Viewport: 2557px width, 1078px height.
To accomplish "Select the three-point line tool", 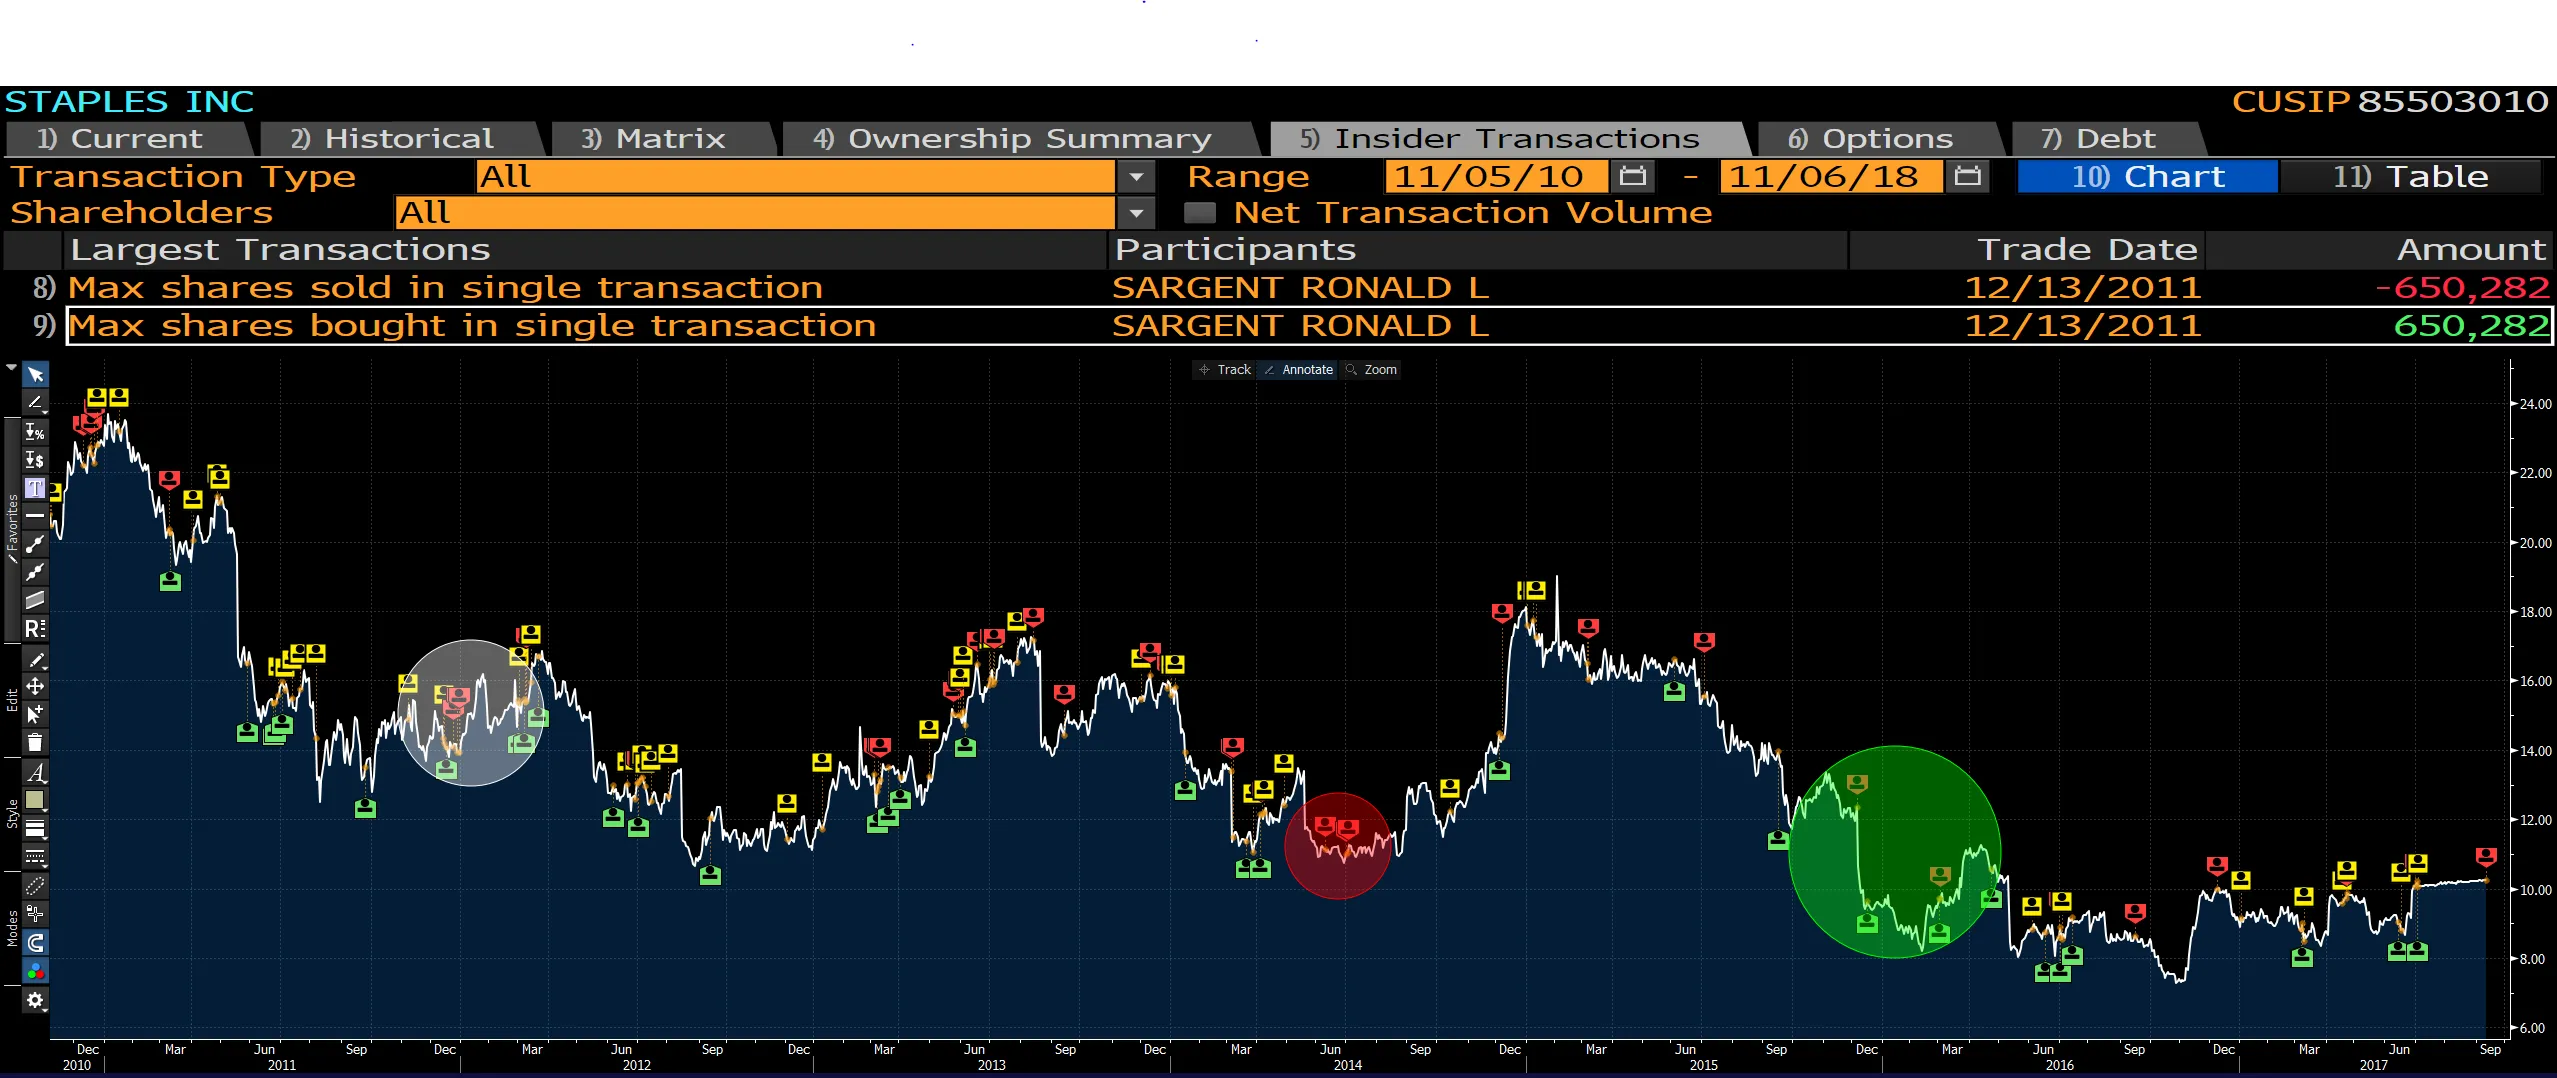I will 35,572.
